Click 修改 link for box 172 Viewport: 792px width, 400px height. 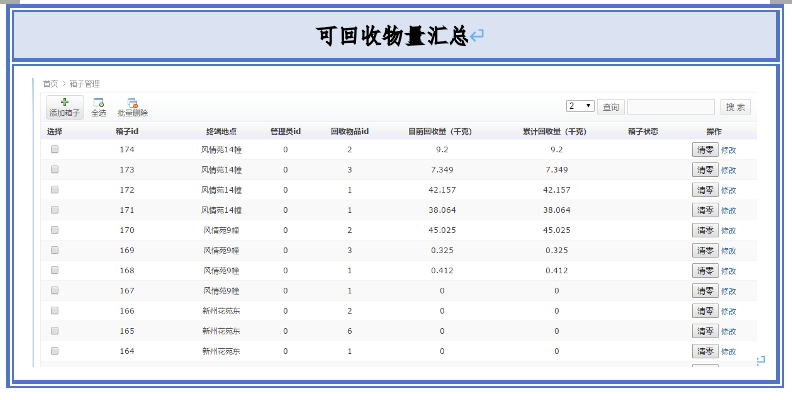(x=728, y=190)
